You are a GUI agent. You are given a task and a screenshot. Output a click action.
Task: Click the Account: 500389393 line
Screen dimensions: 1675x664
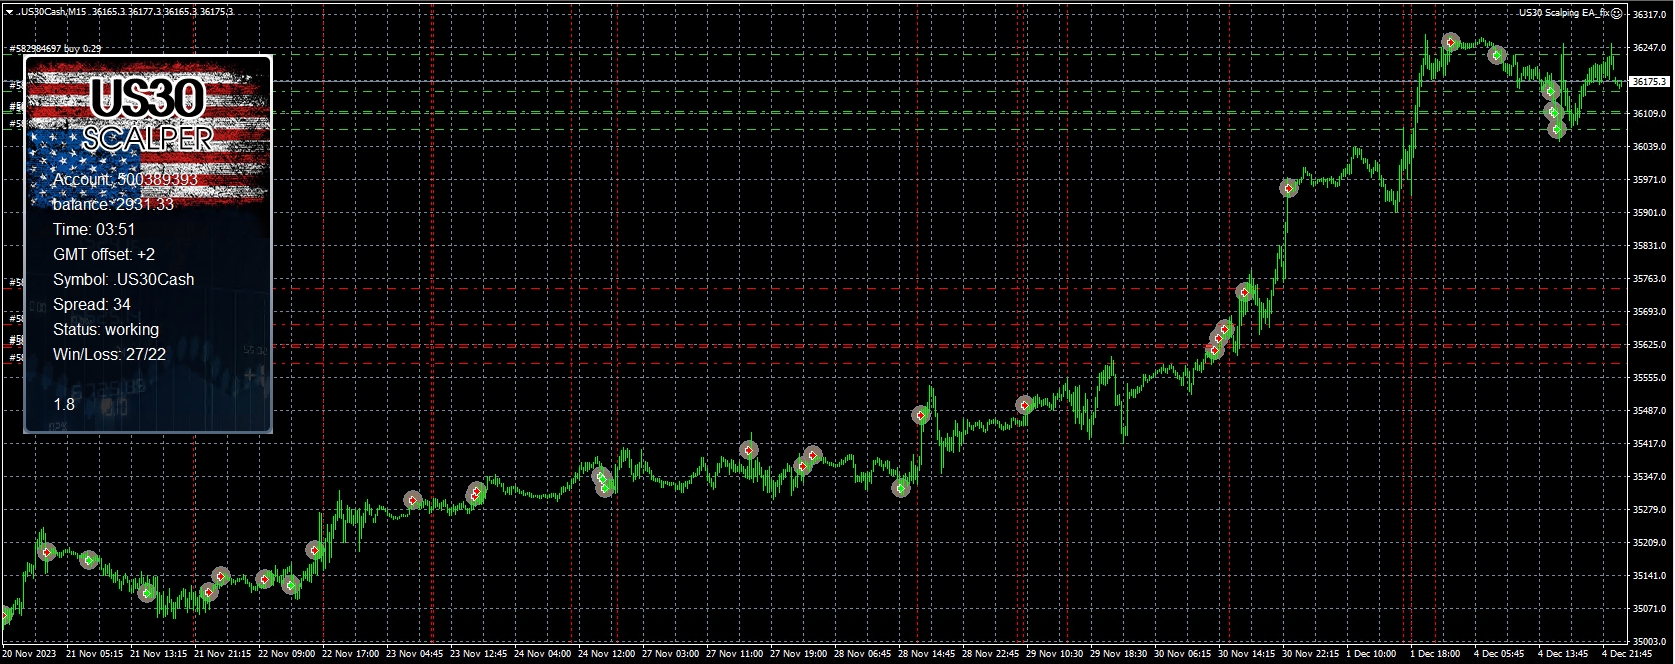(125, 179)
